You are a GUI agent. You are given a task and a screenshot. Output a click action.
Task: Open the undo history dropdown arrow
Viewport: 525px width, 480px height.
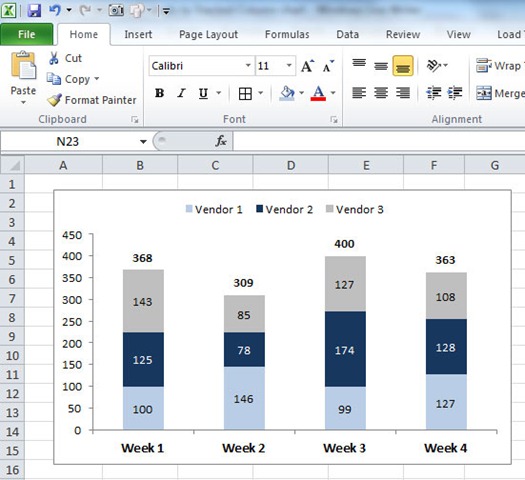click(x=69, y=10)
